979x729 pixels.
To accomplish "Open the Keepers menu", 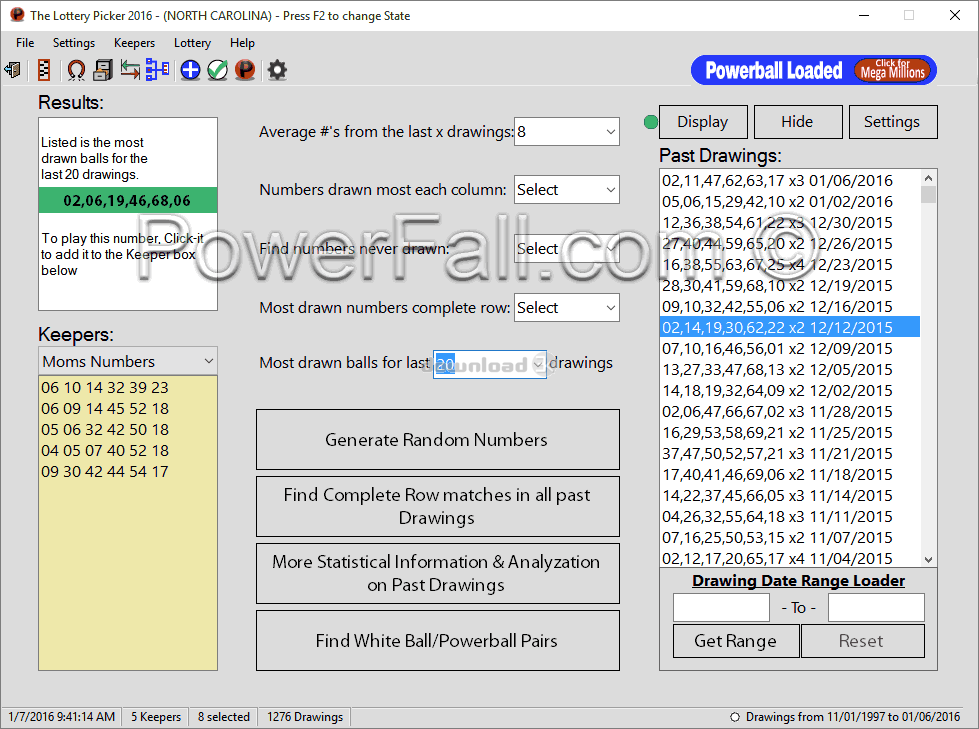I will (x=134, y=42).
